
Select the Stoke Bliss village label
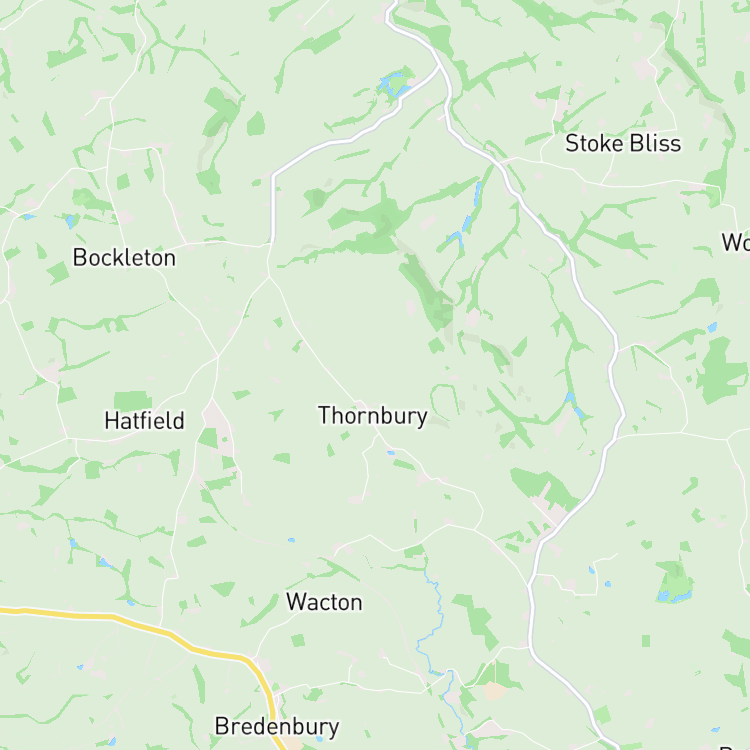[623, 143]
